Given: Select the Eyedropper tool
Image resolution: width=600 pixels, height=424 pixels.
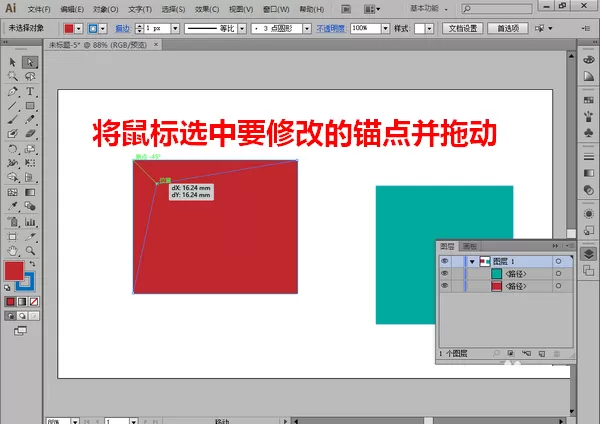Looking at the screenshot, I should click(12, 206).
